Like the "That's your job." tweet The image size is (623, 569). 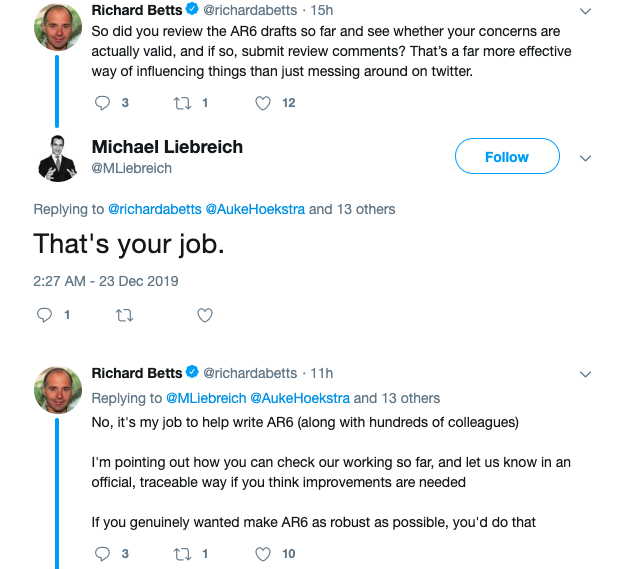click(204, 316)
